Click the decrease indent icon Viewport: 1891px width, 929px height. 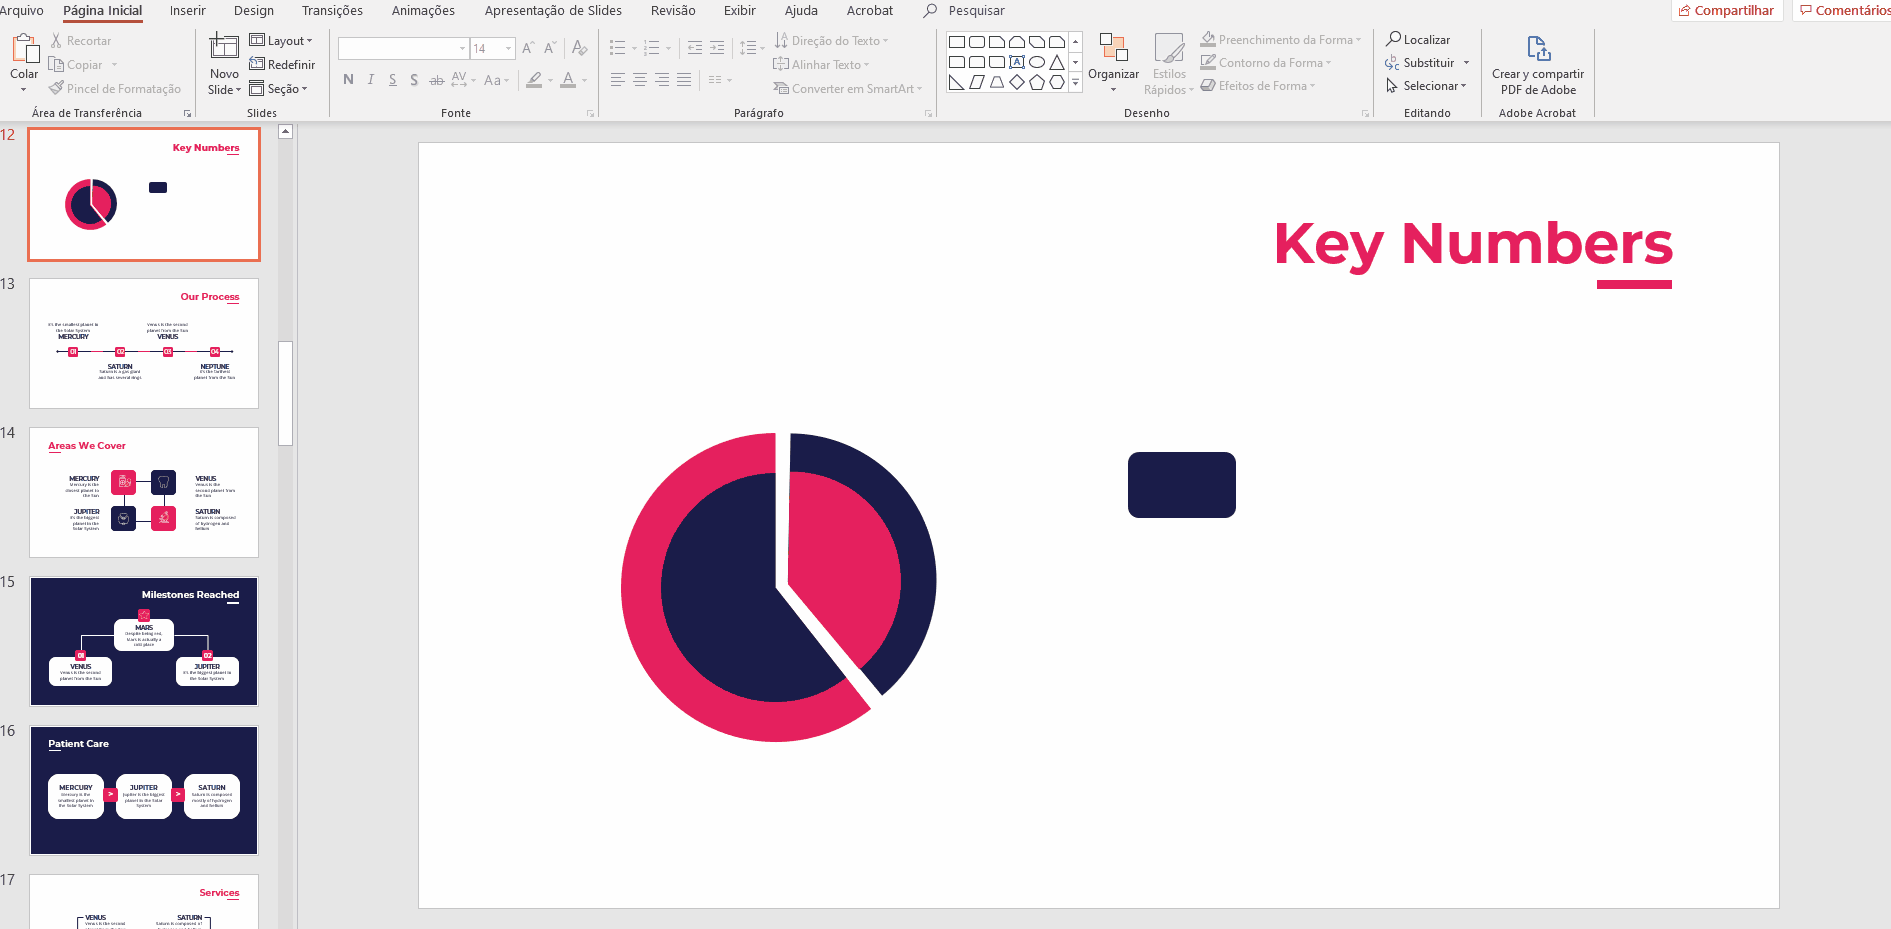(695, 48)
